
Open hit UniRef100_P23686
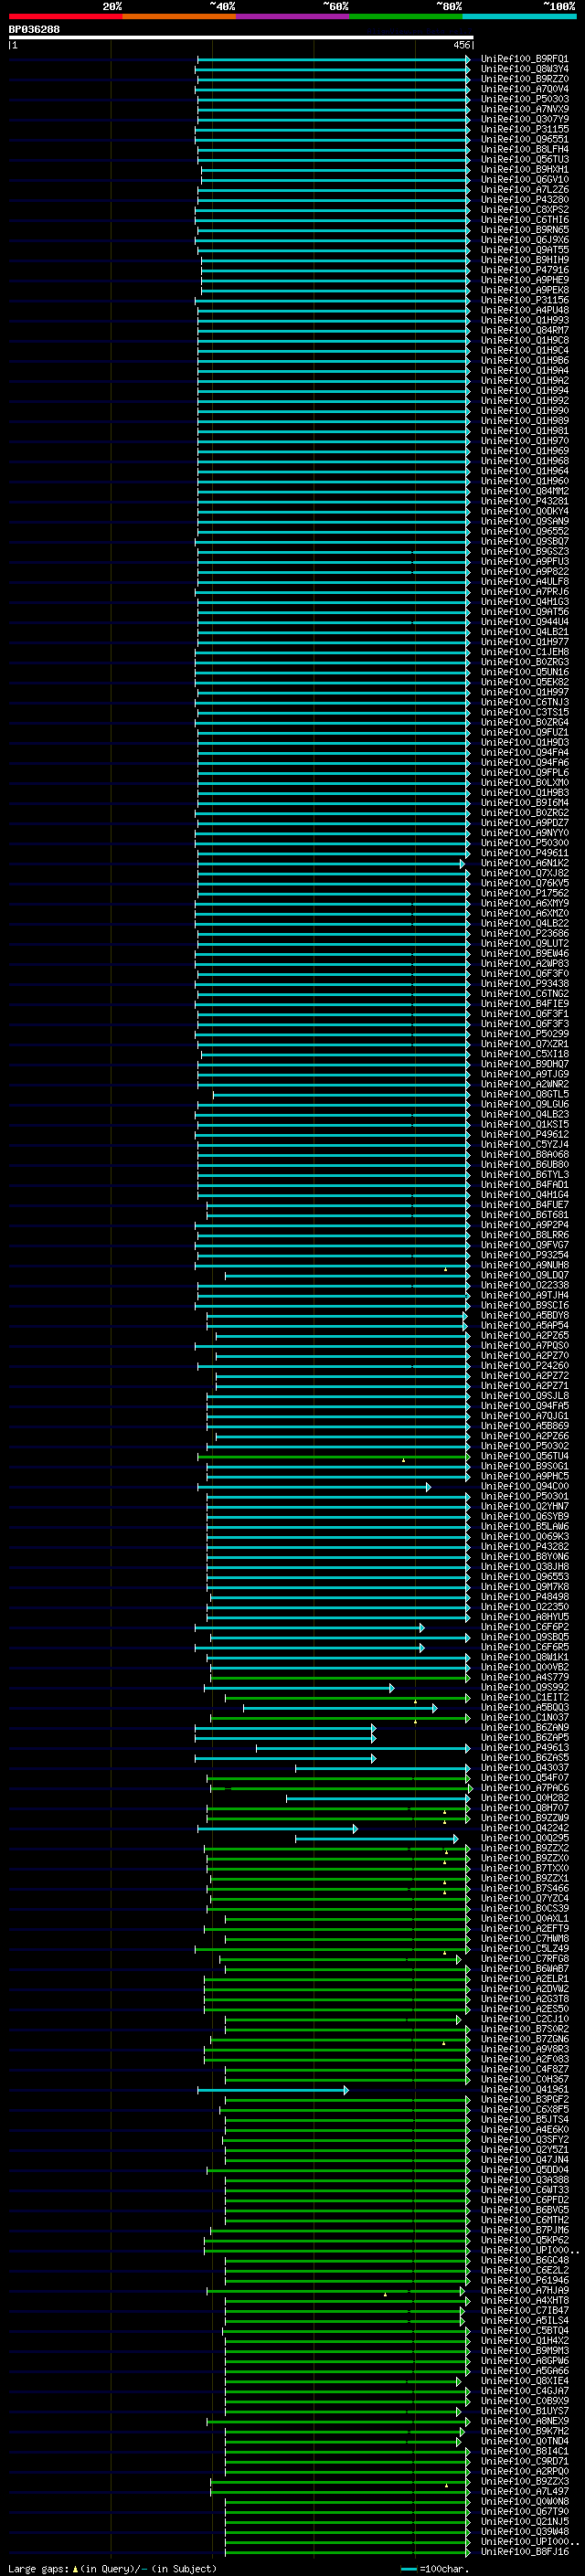click(524, 933)
